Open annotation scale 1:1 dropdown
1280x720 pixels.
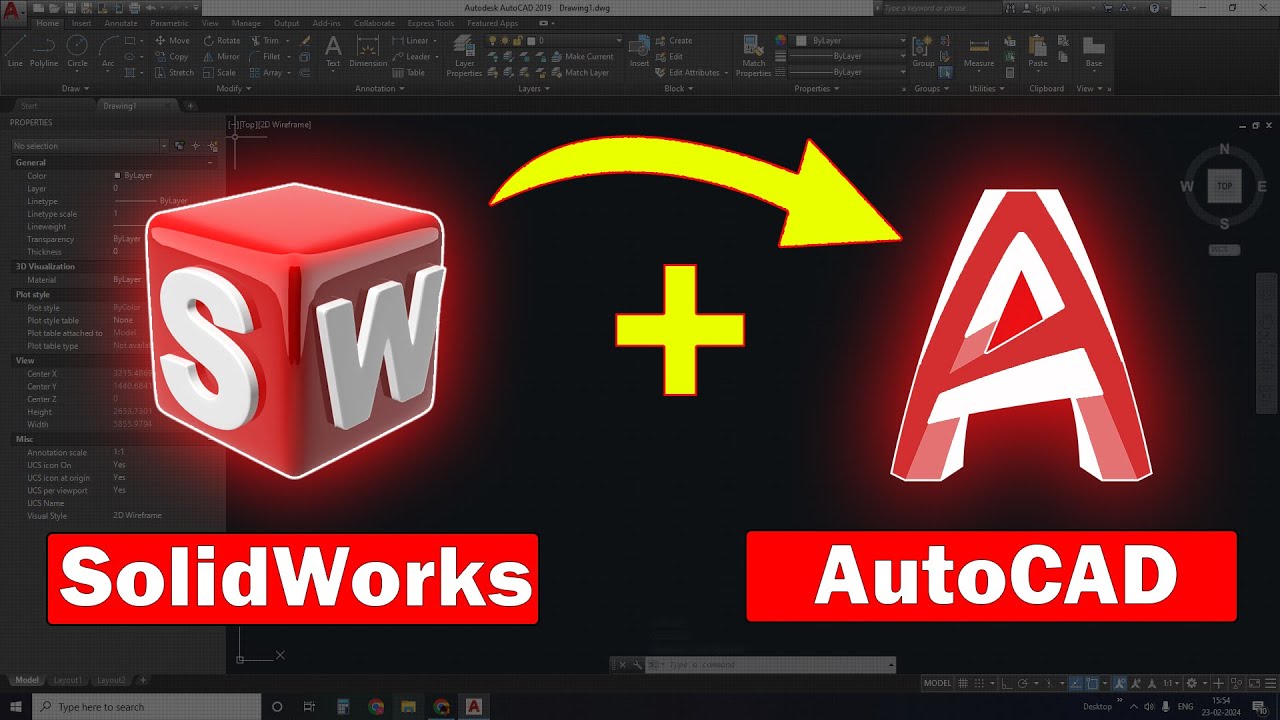(x=1171, y=683)
